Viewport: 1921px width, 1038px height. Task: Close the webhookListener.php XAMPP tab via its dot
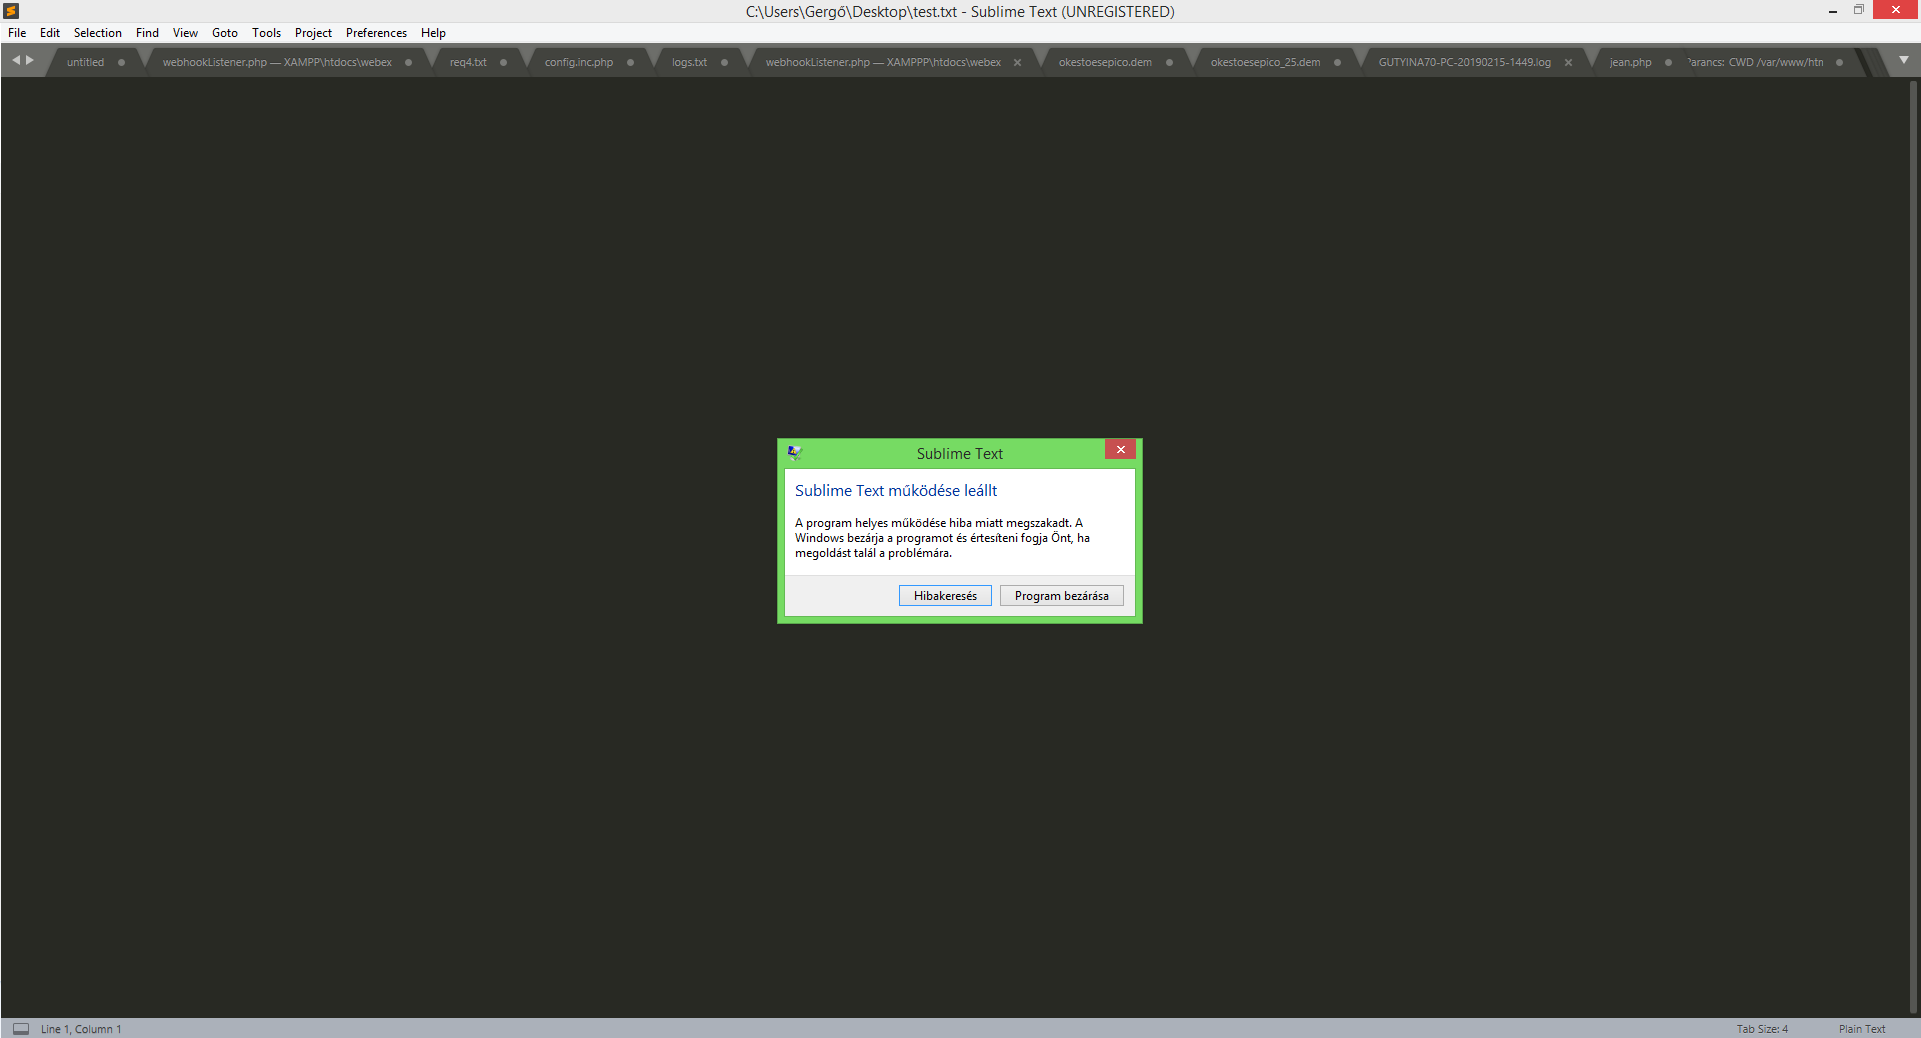coord(408,62)
